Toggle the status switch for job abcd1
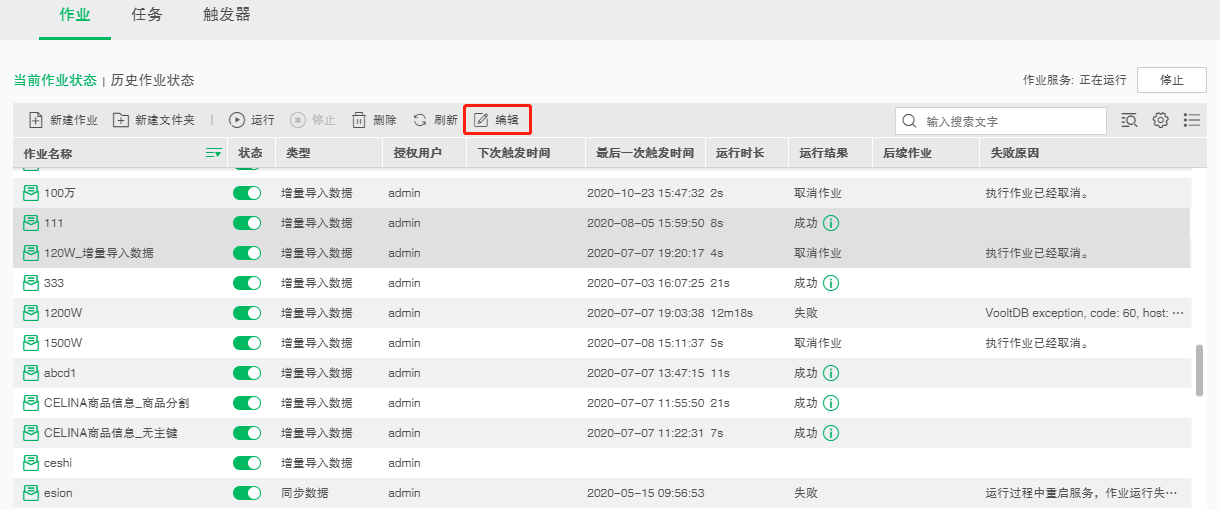 point(247,373)
